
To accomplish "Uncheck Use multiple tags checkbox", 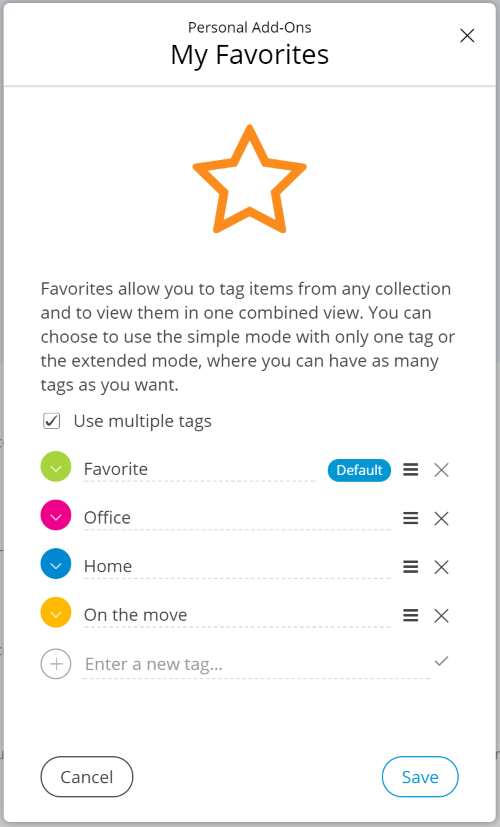I will [x=52, y=421].
